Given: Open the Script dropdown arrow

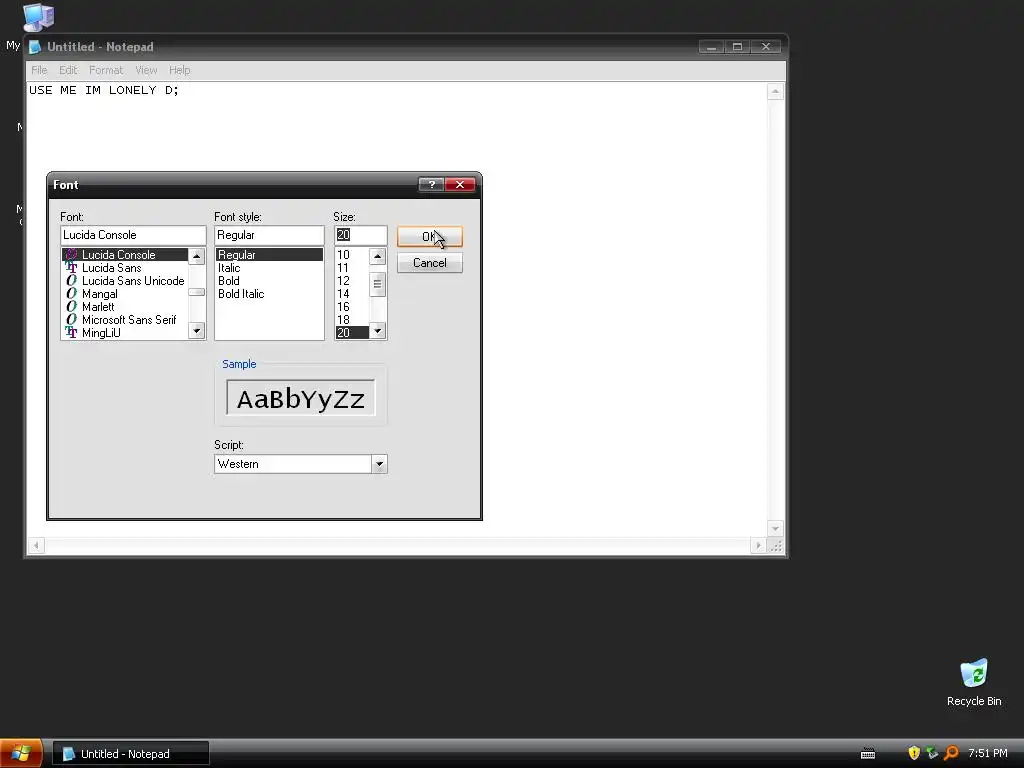Looking at the screenshot, I should click(379, 464).
